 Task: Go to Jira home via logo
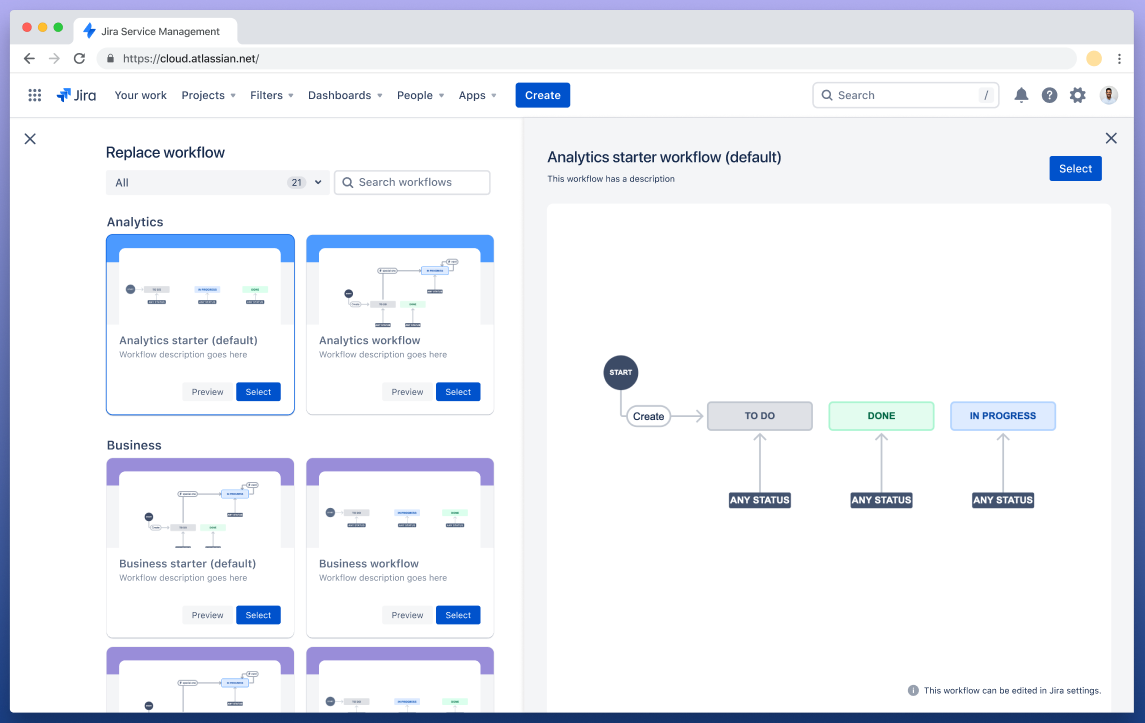click(76, 95)
